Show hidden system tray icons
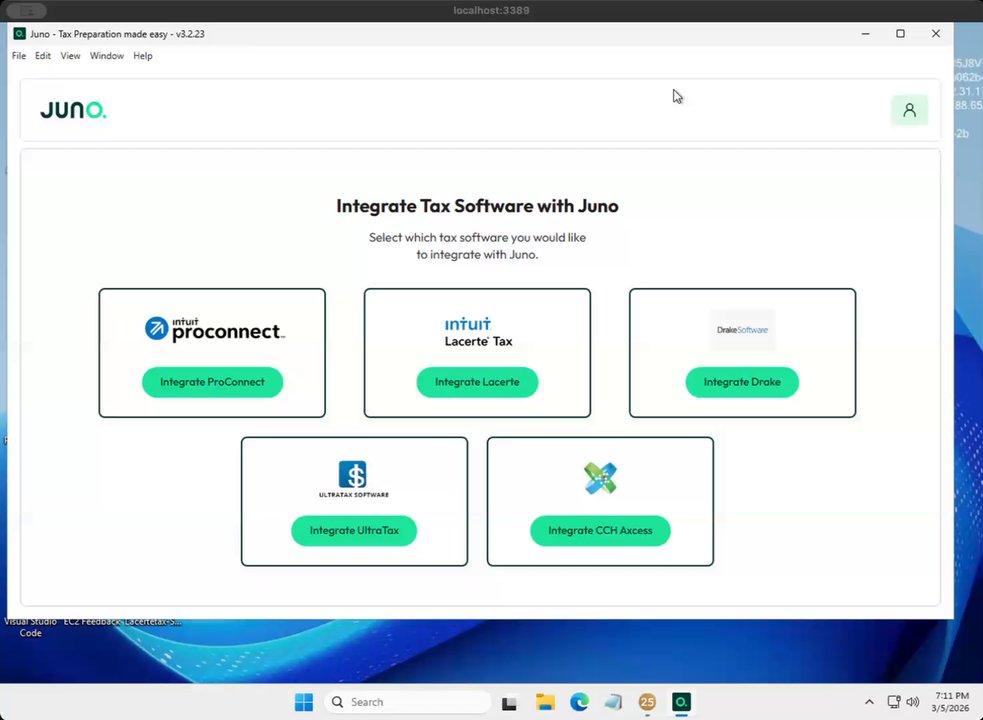Screen dimensions: 983x720 [x=869, y=702]
